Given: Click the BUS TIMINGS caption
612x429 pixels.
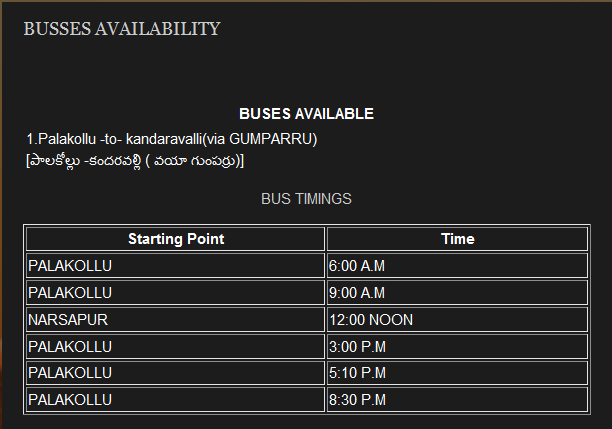Looking at the screenshot, I should click(306, 199).
